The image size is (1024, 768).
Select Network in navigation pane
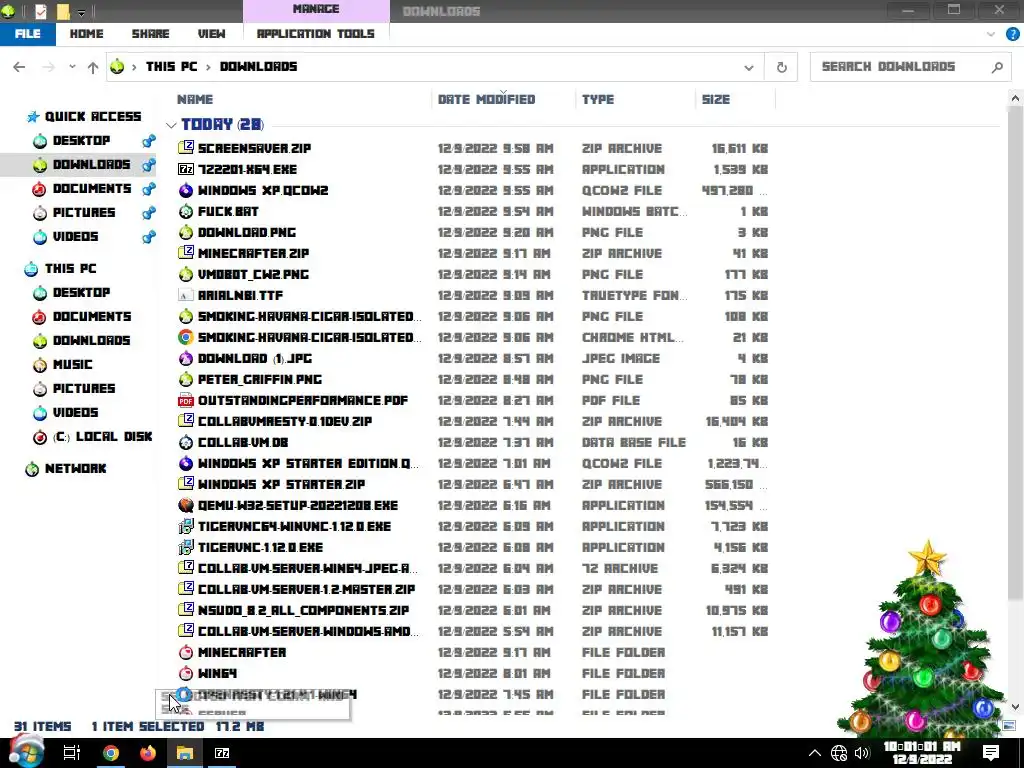pyautogui.click(x=75, y=468)
